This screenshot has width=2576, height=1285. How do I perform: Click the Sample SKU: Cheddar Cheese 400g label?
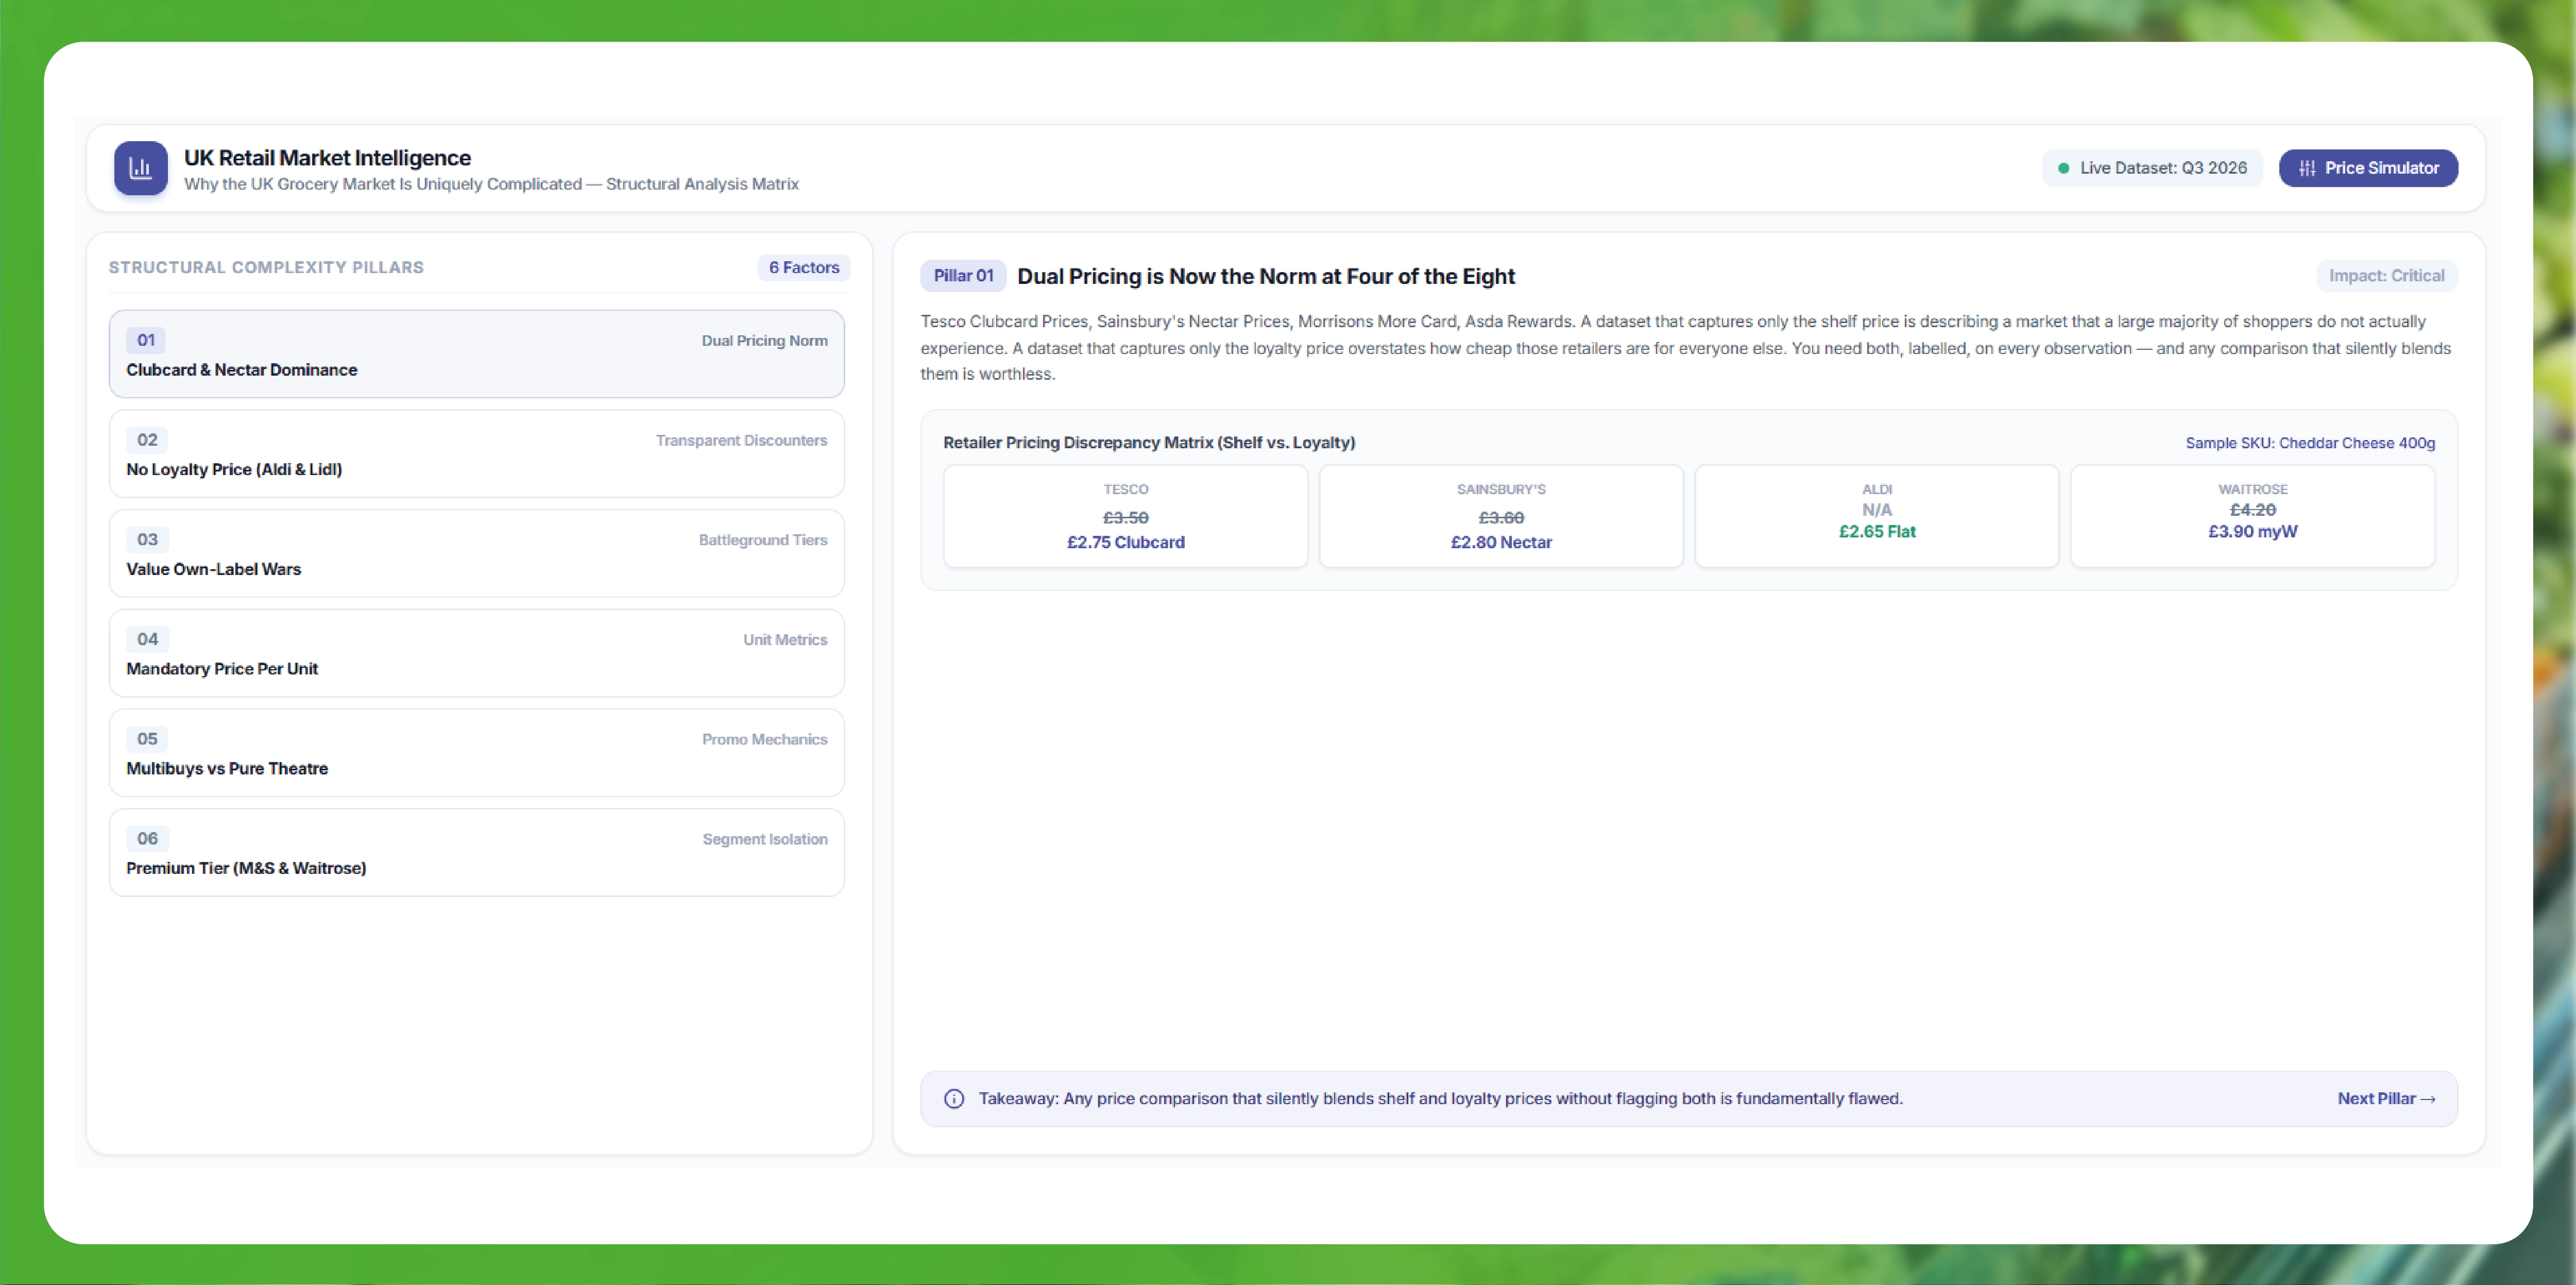point(2310,443)
